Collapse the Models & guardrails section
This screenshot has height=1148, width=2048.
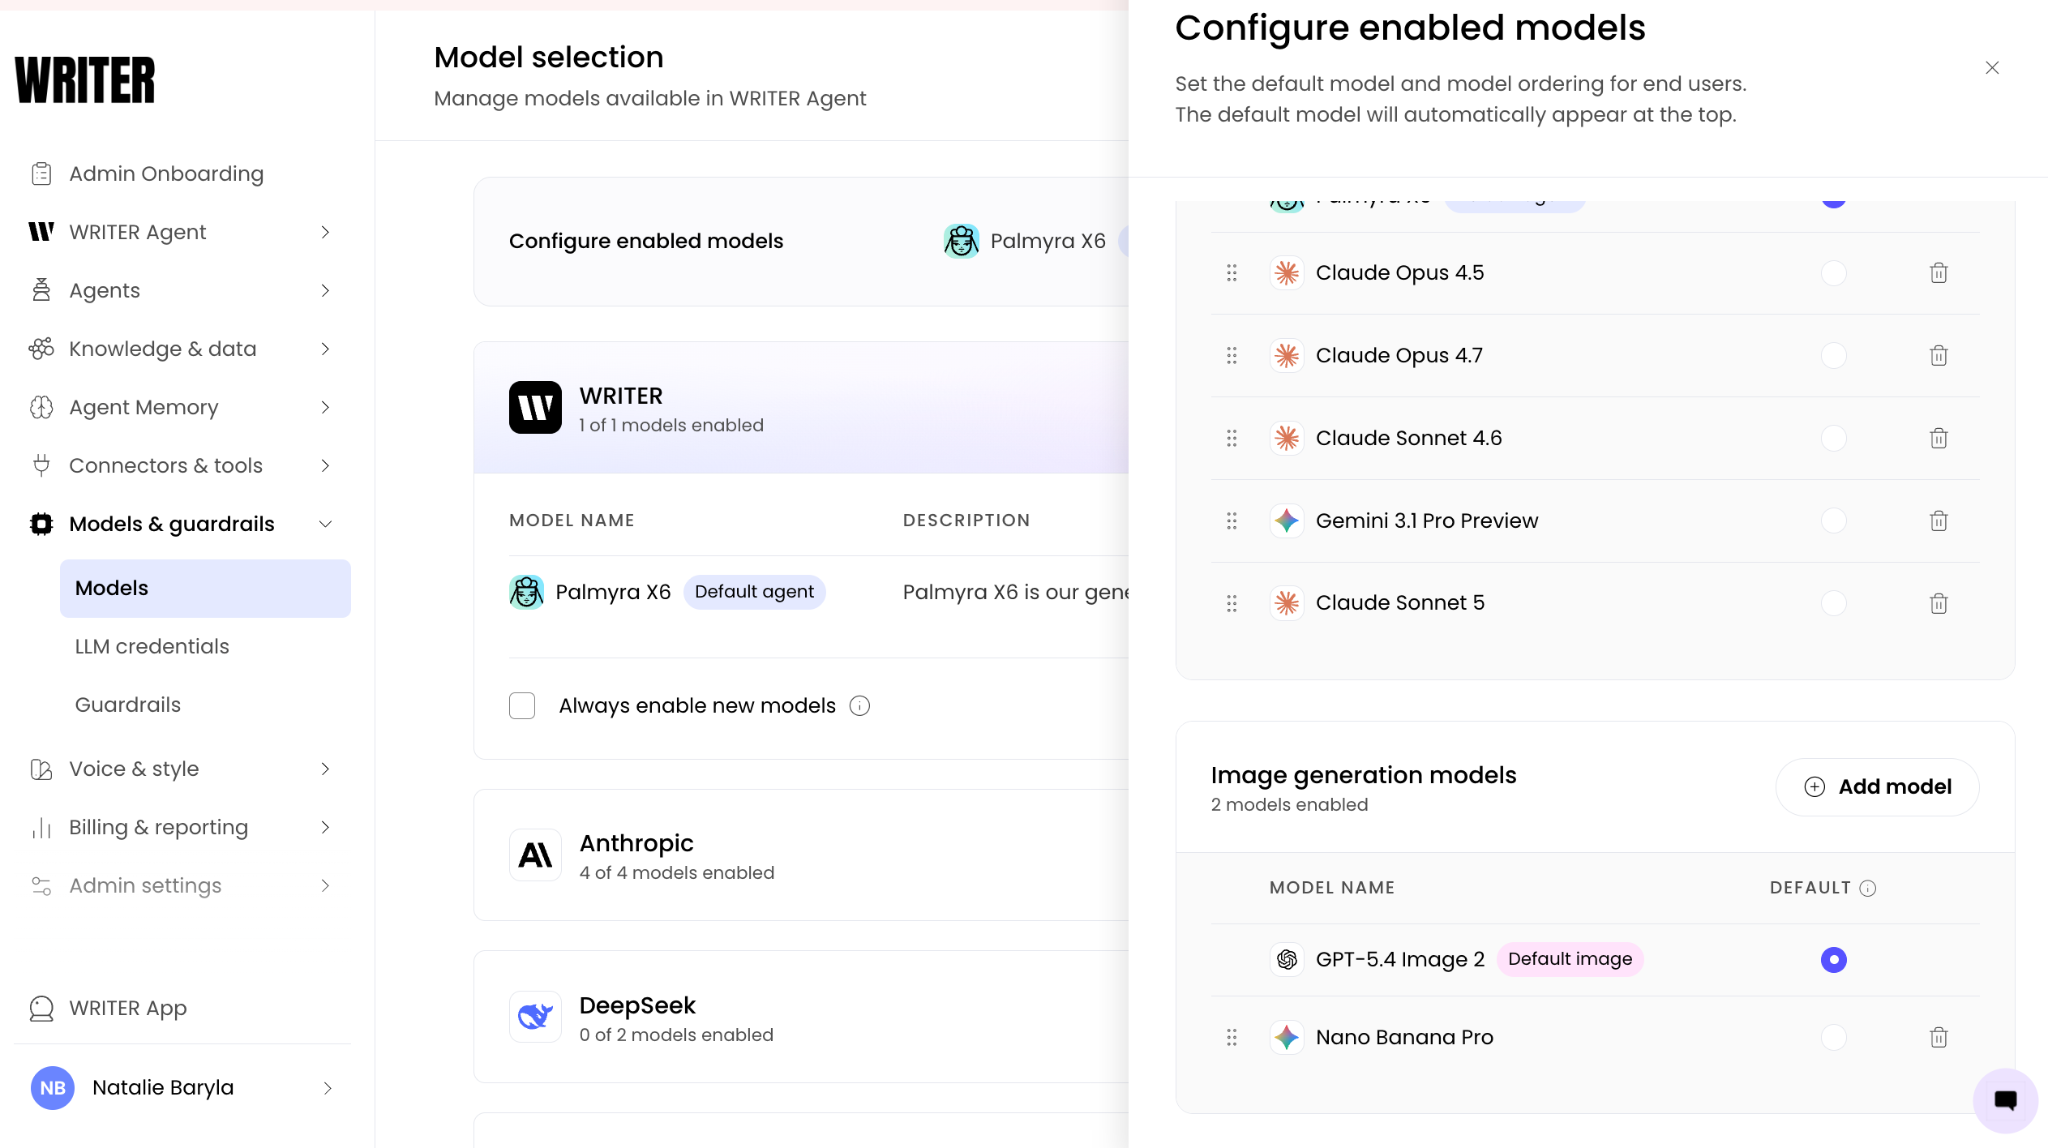[325, 524]
